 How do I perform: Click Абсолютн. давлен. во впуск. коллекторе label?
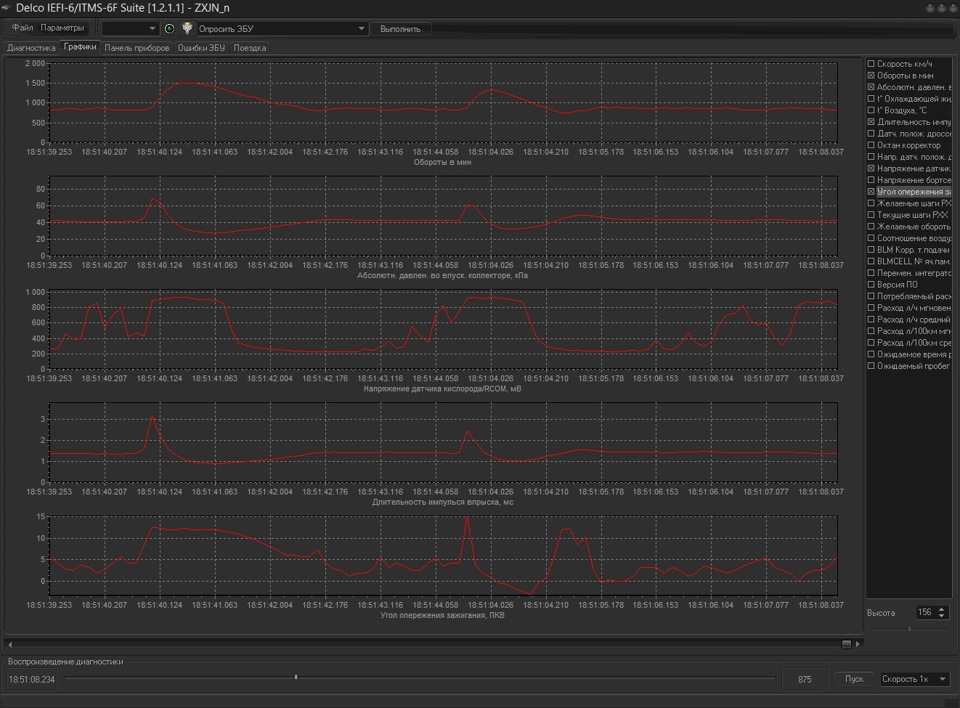click(442, 276)
